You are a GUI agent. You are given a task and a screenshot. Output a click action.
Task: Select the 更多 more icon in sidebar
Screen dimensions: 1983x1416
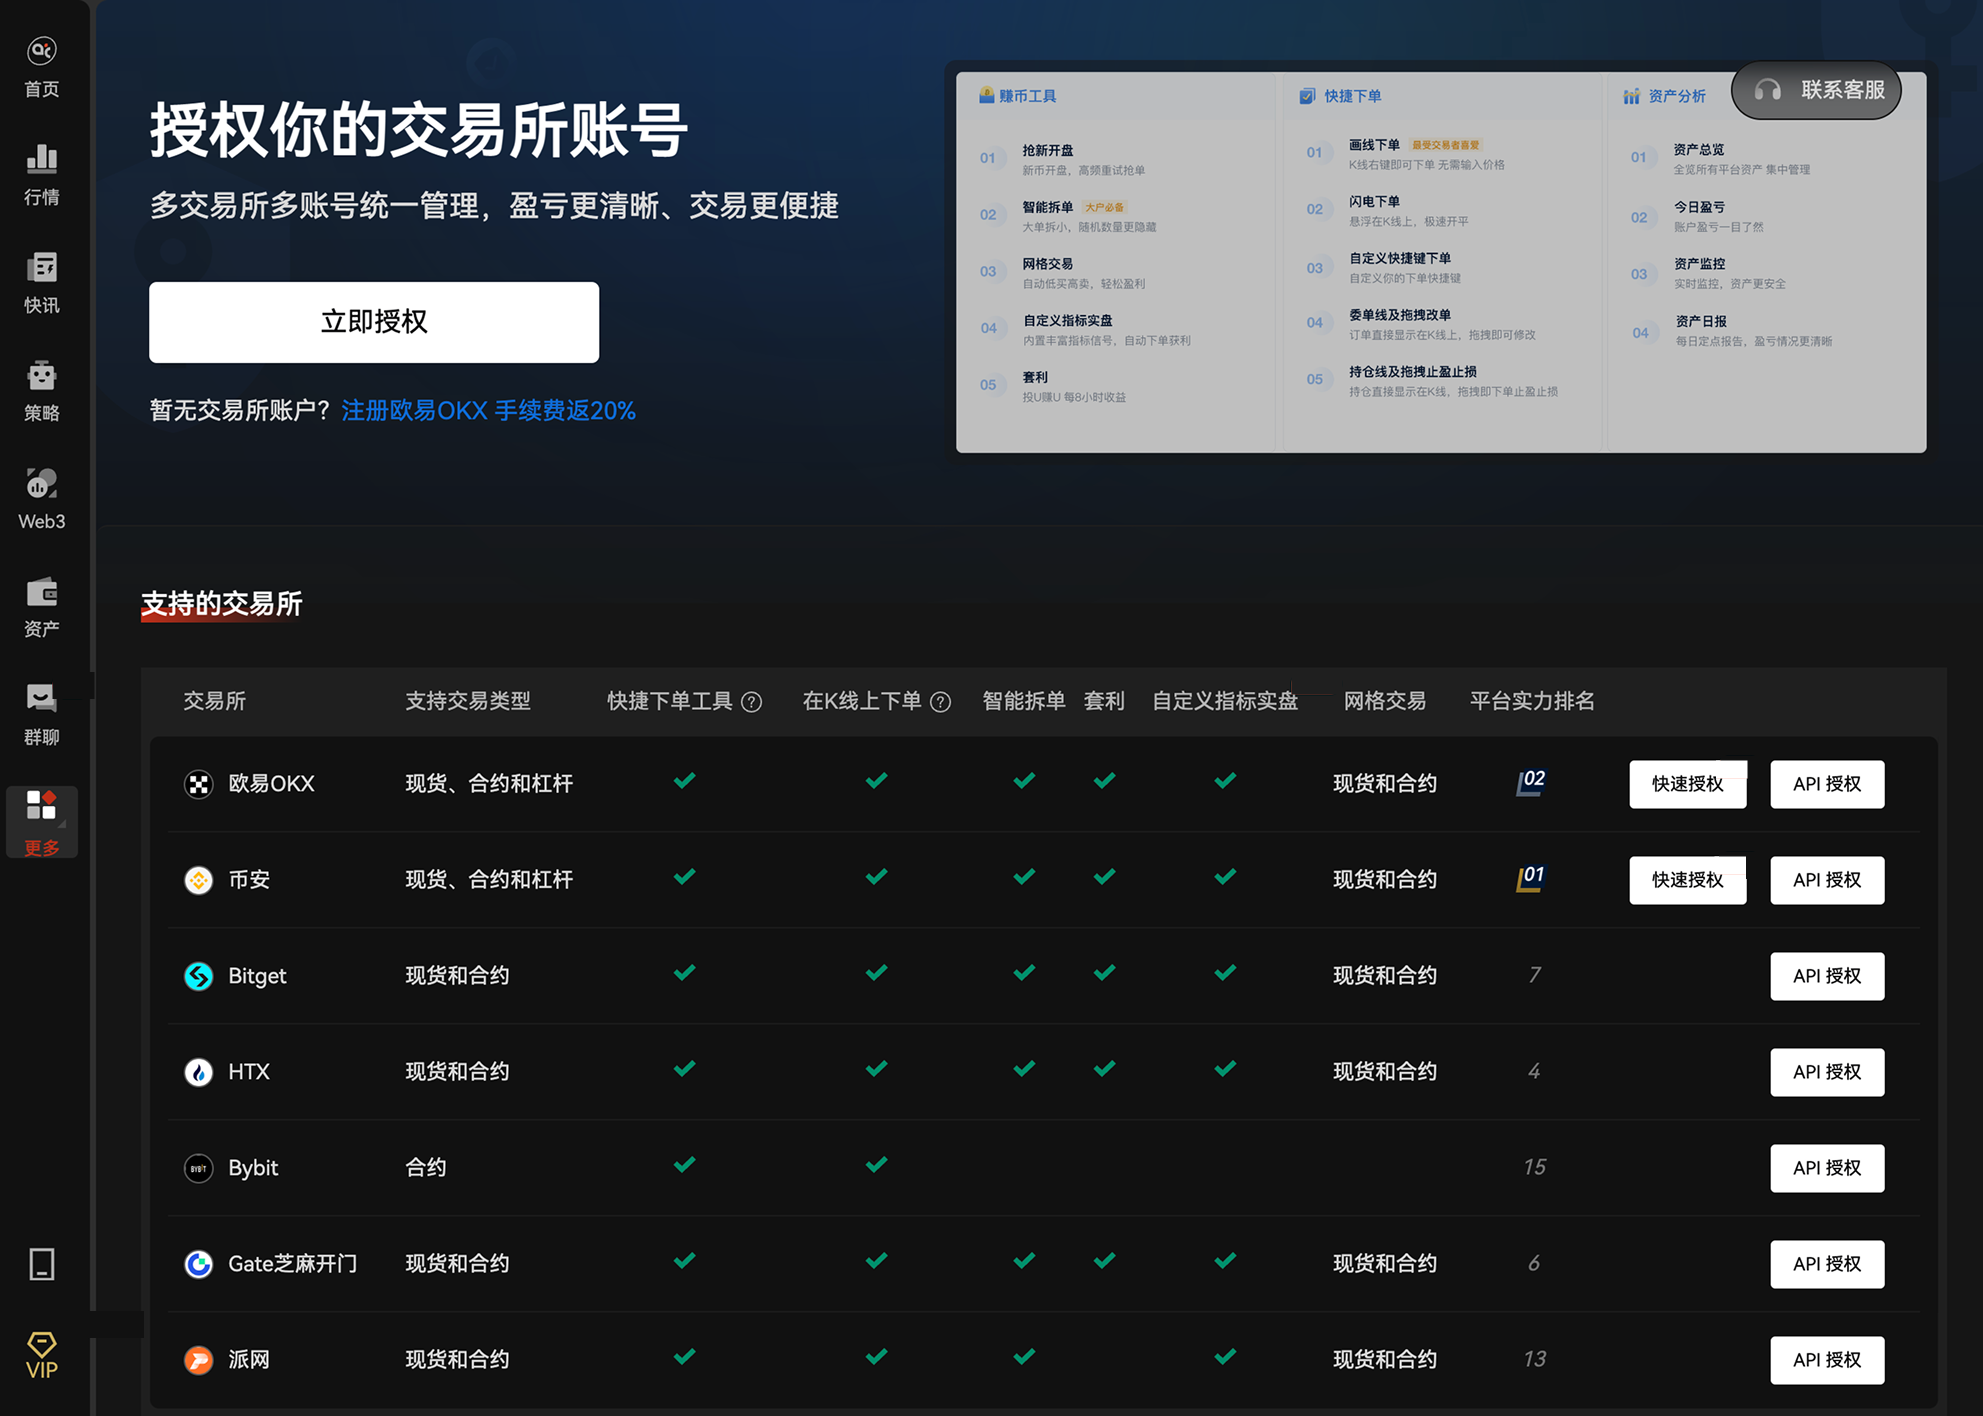(x=41, y=820)
